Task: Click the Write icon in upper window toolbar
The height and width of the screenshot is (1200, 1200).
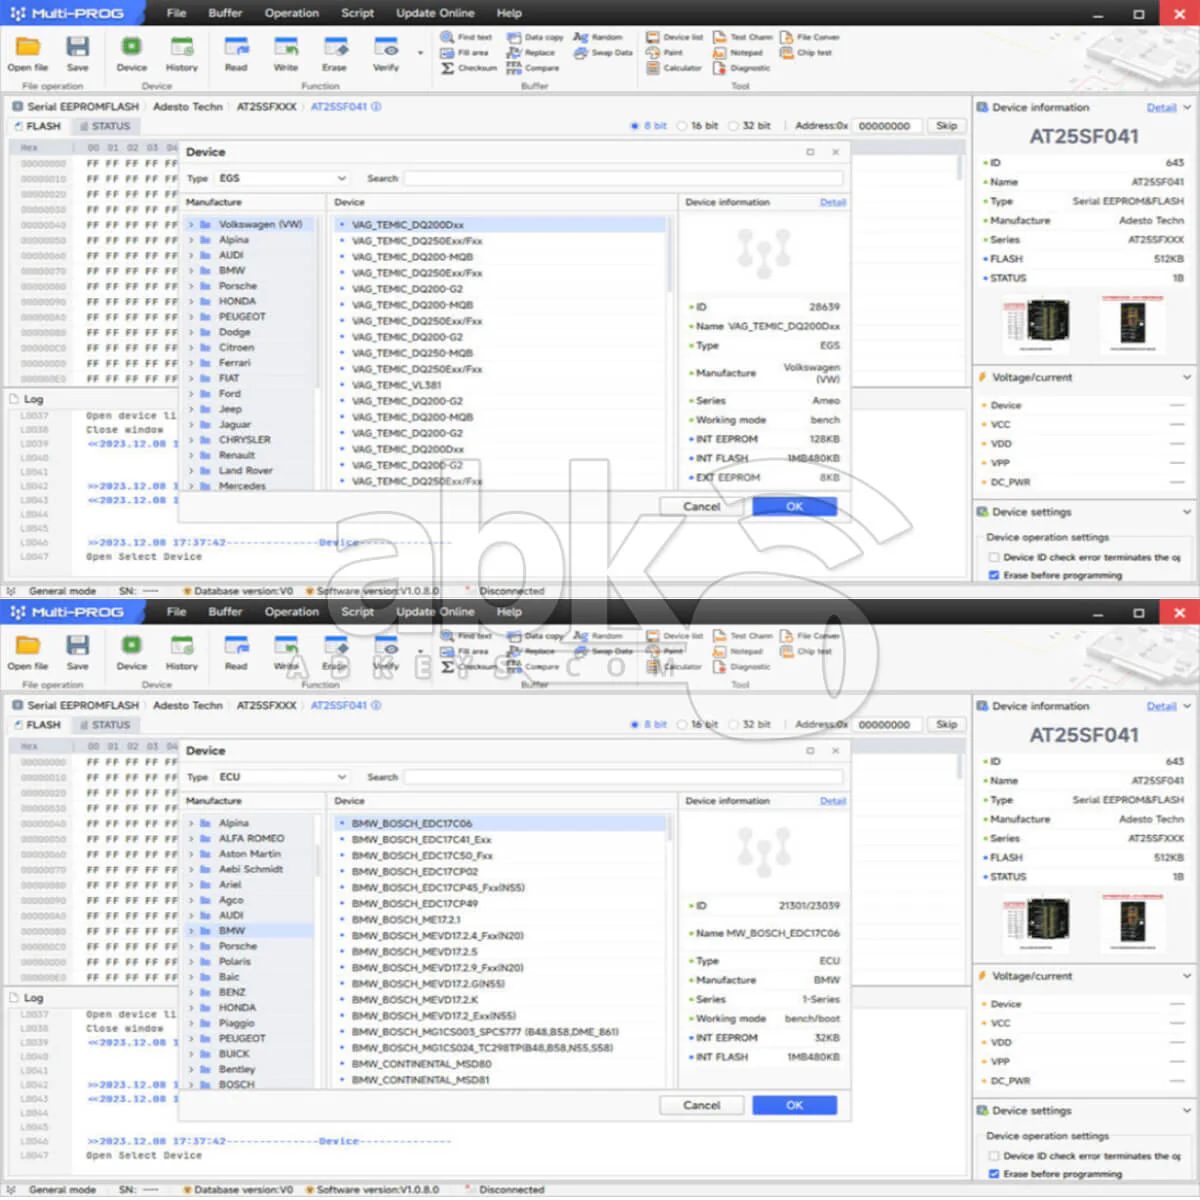Action: coord(286,49)
